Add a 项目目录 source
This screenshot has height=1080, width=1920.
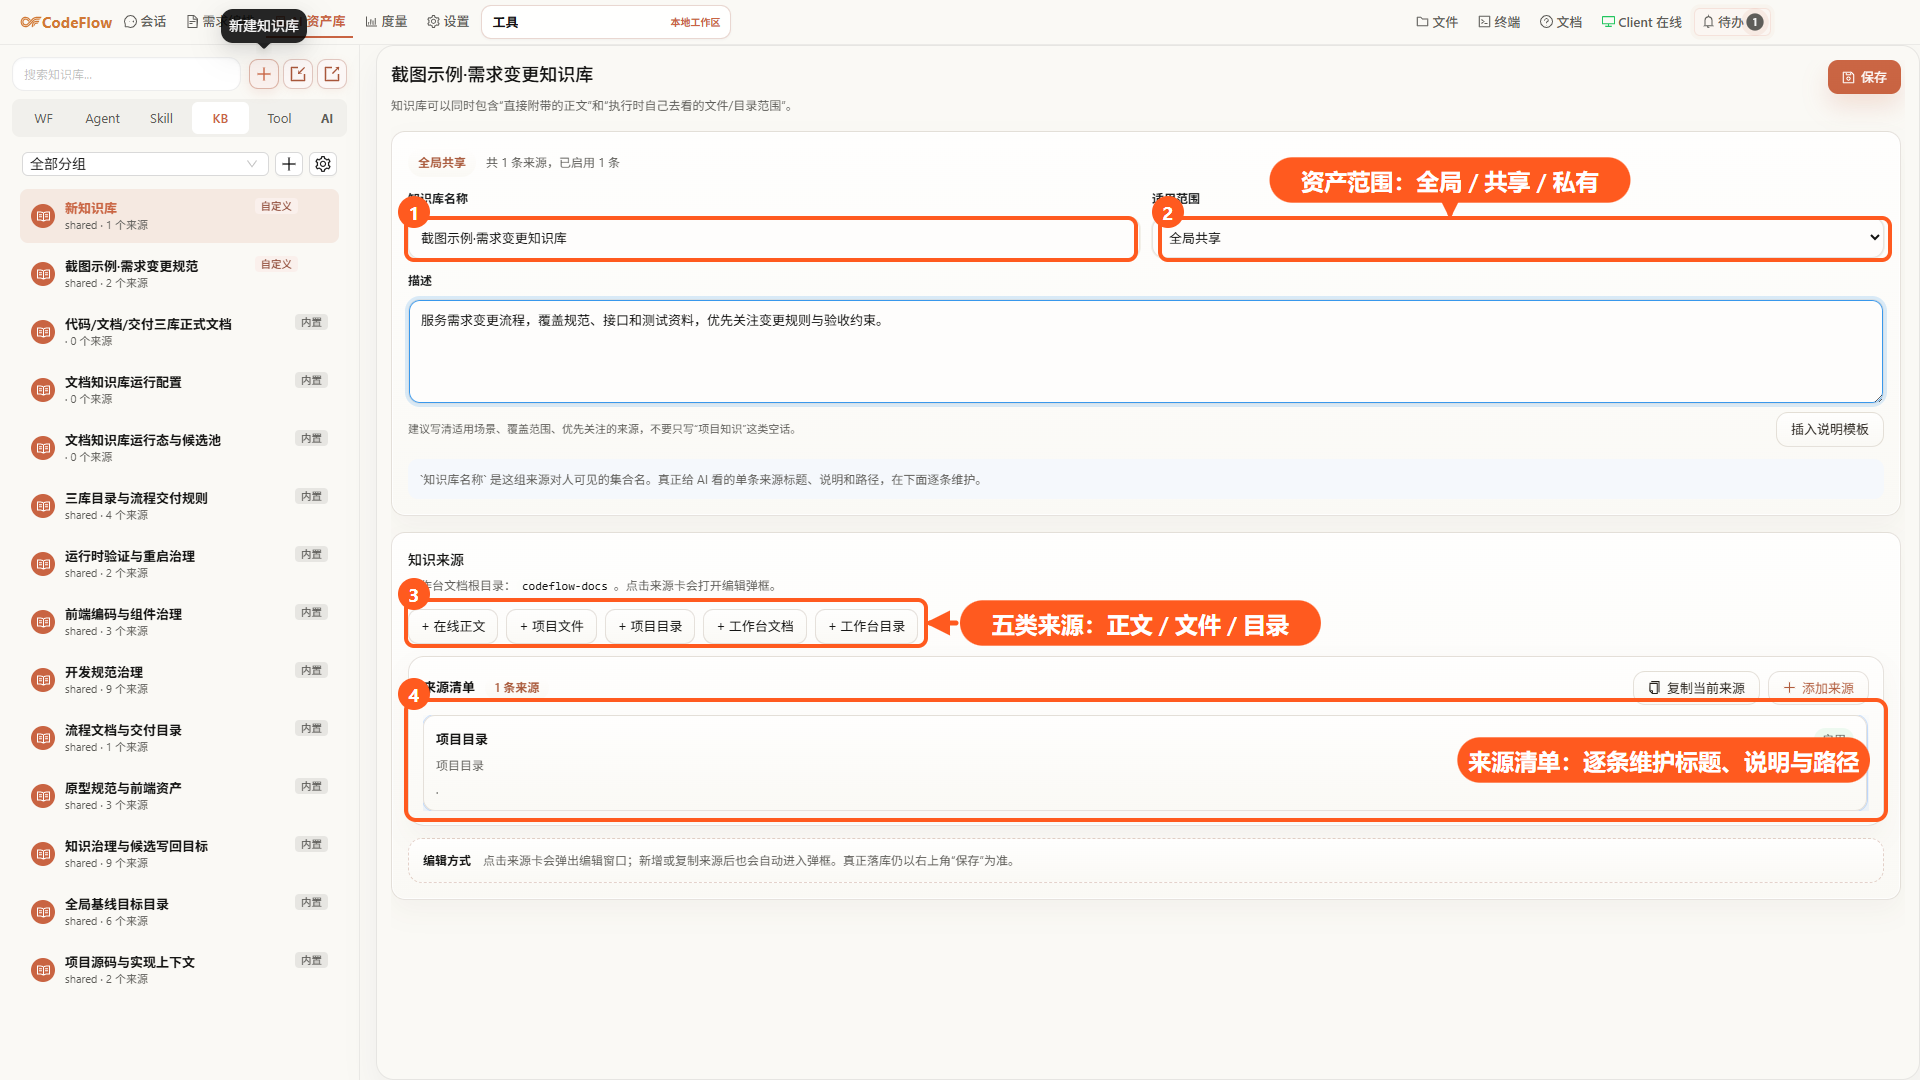point(650,626)
